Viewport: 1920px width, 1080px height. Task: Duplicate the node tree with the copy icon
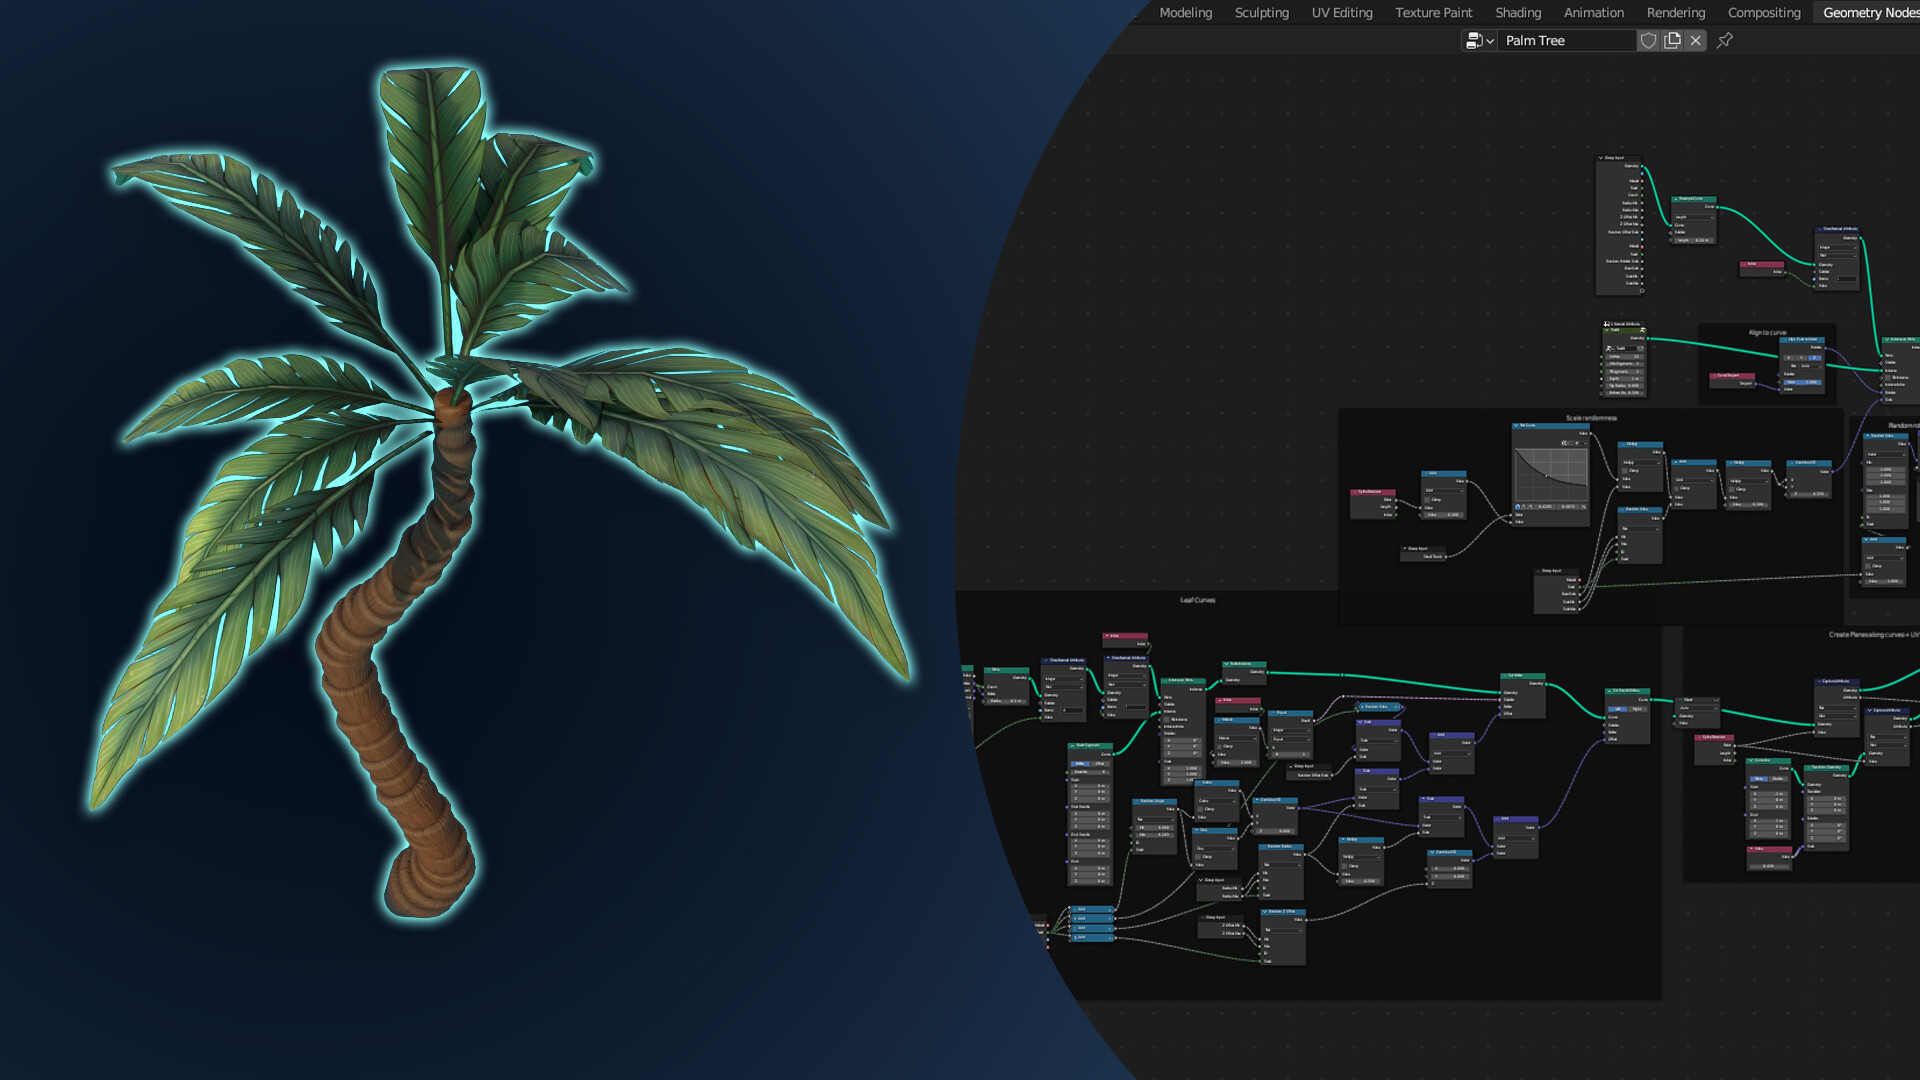click(1672, 40)
